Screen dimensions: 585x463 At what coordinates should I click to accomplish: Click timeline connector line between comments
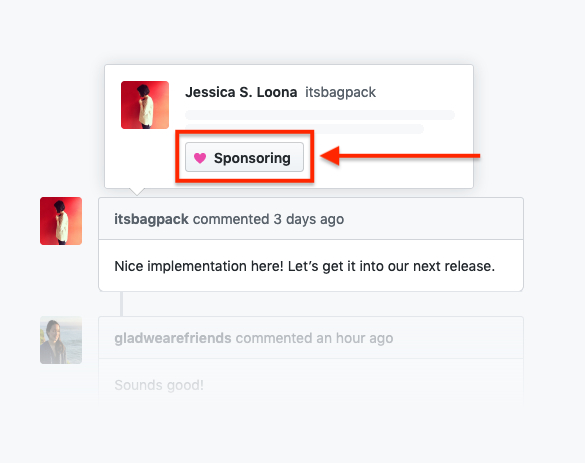click(x=121, y=304)
